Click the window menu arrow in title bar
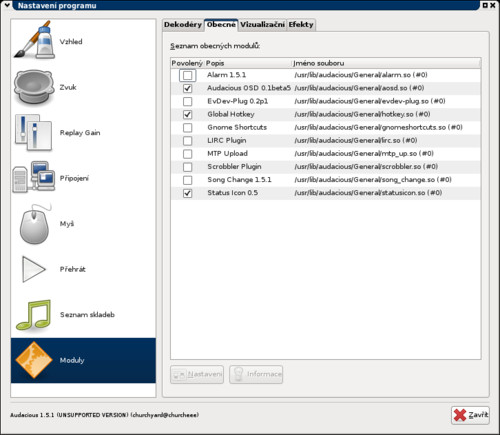 7,5
